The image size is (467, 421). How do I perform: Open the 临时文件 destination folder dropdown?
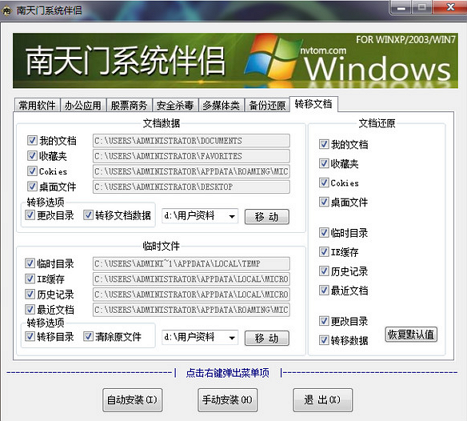tap(232, 338)
